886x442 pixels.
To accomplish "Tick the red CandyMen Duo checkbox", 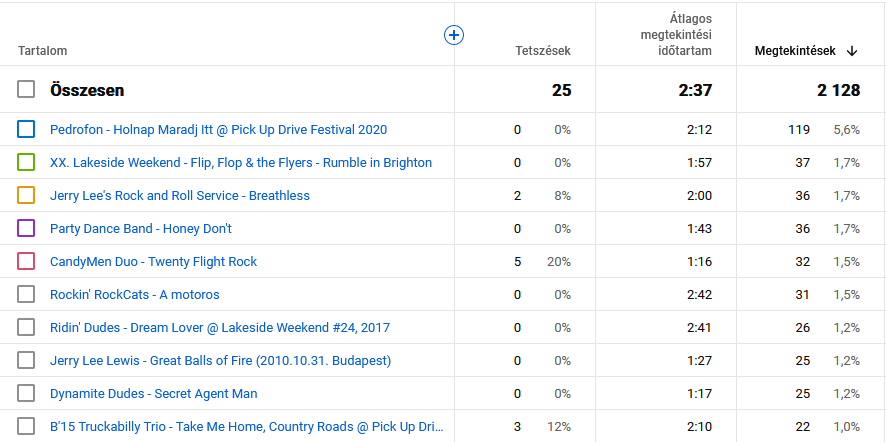I will [26, 261].
